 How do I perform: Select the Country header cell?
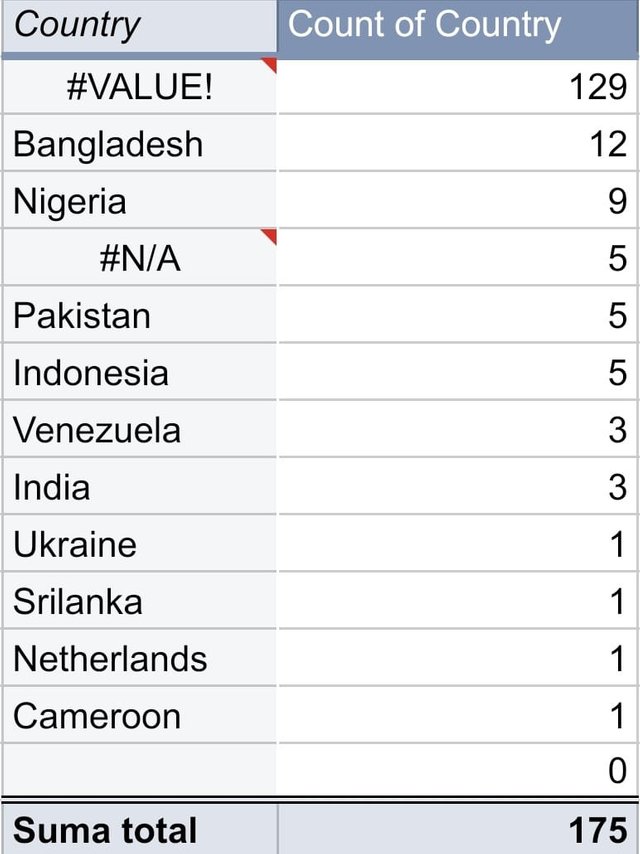139,26
